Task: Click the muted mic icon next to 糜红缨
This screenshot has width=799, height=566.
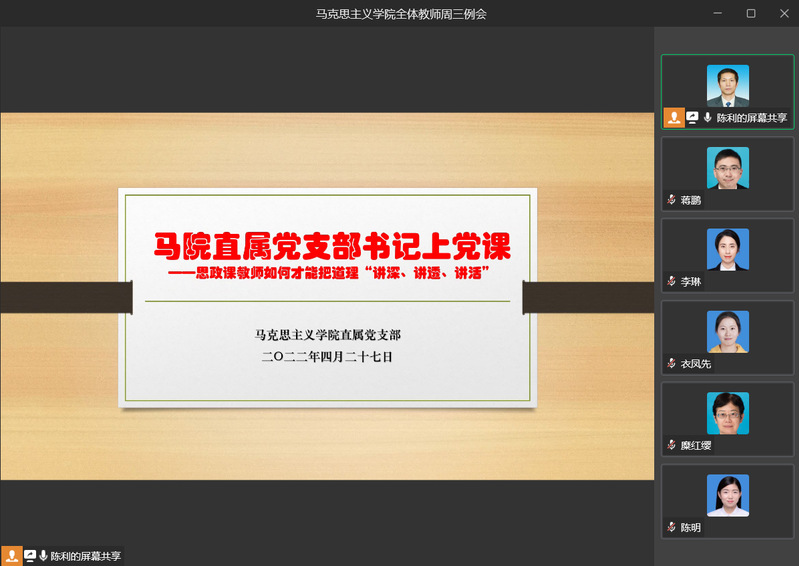Action: 671,445
